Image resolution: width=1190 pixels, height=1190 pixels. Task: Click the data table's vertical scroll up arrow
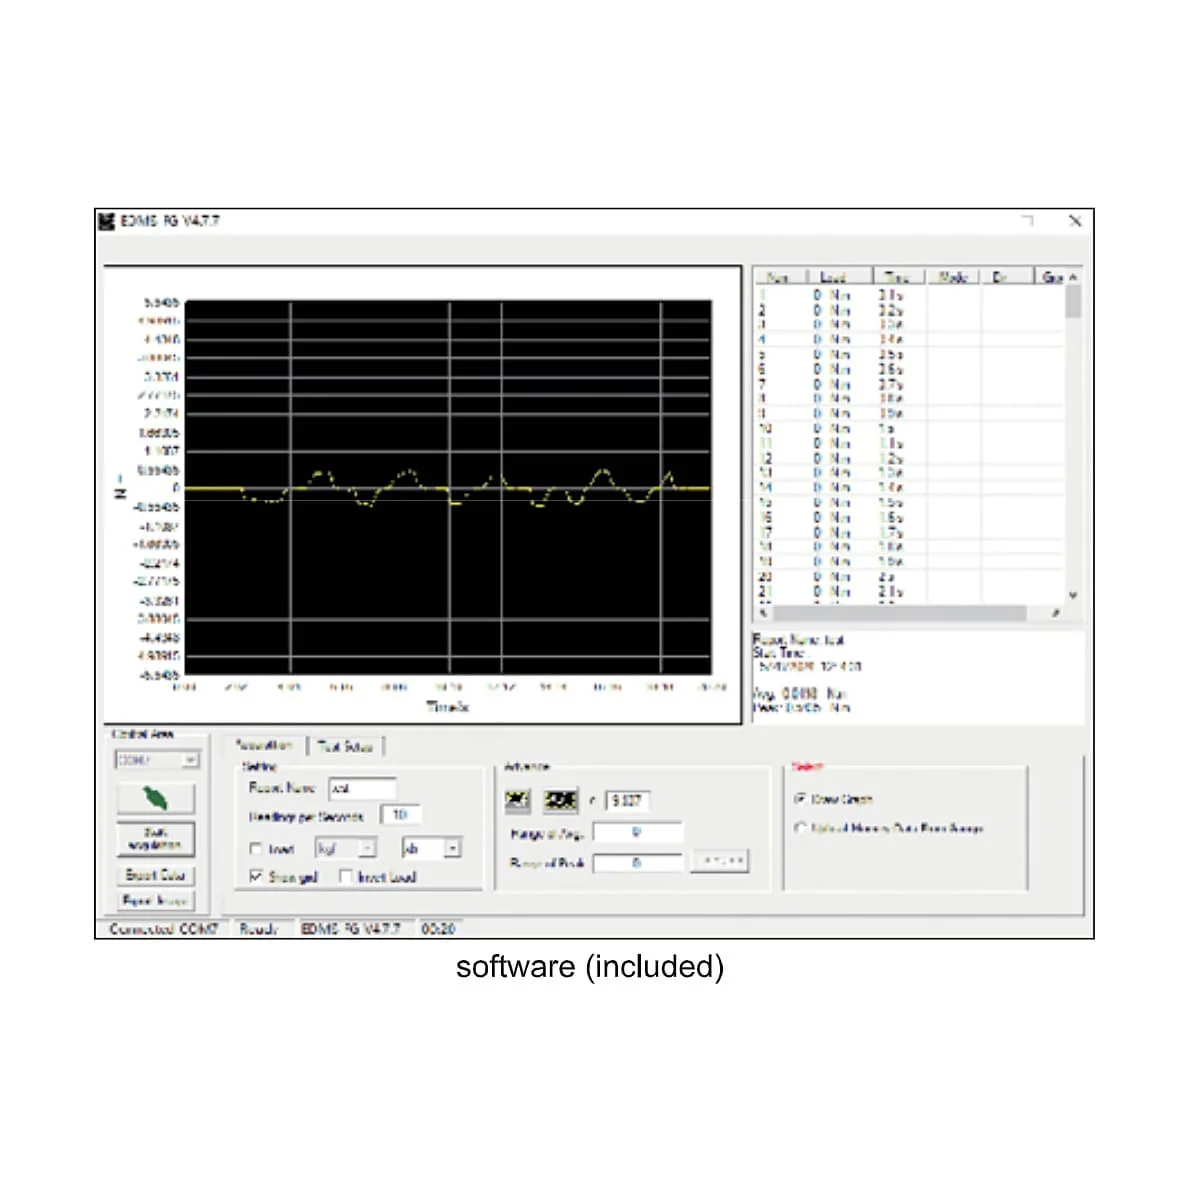point(1072,278)
